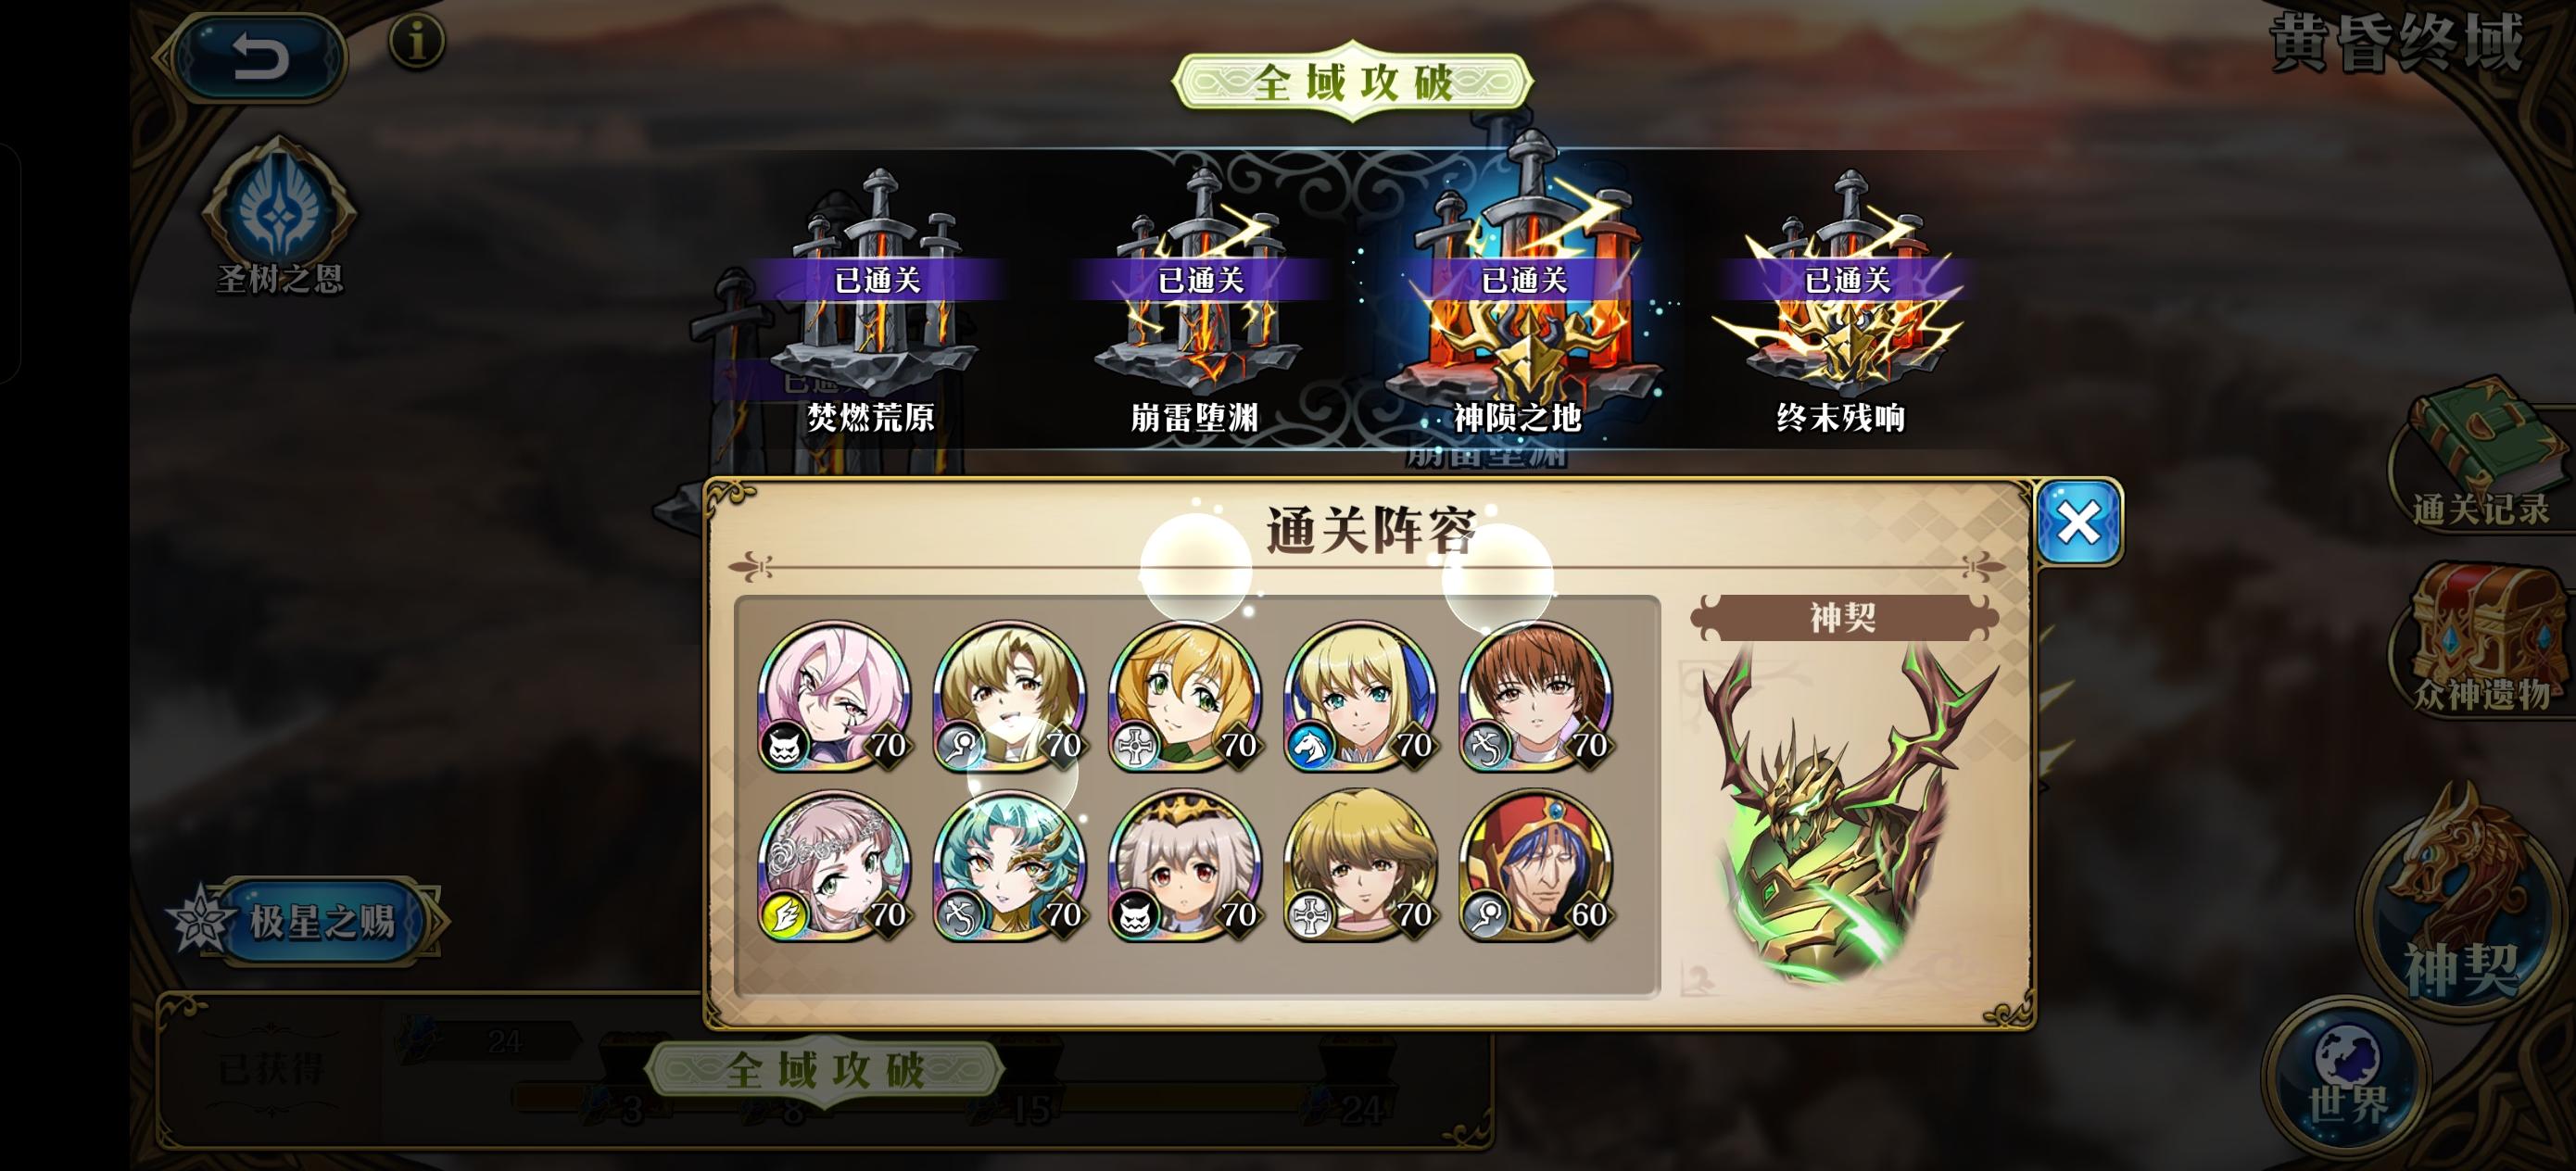This screenshot has width=2576, height=1171.
Task: Select the 神陨之地 stage
Action: tap(1518, 300)
